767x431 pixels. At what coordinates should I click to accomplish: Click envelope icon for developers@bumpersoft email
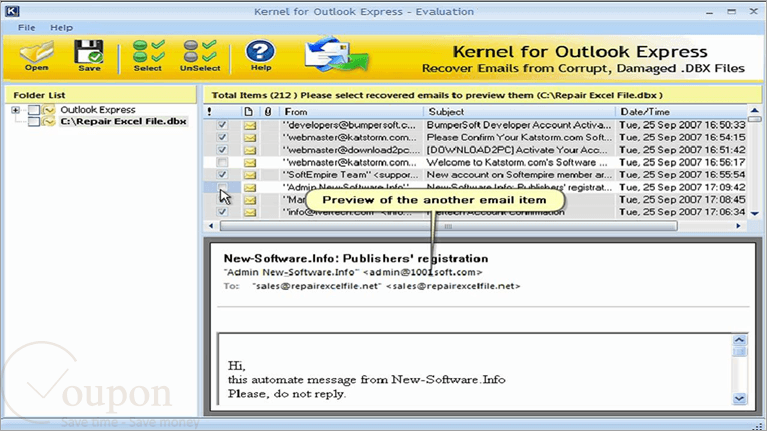point(250,125)
